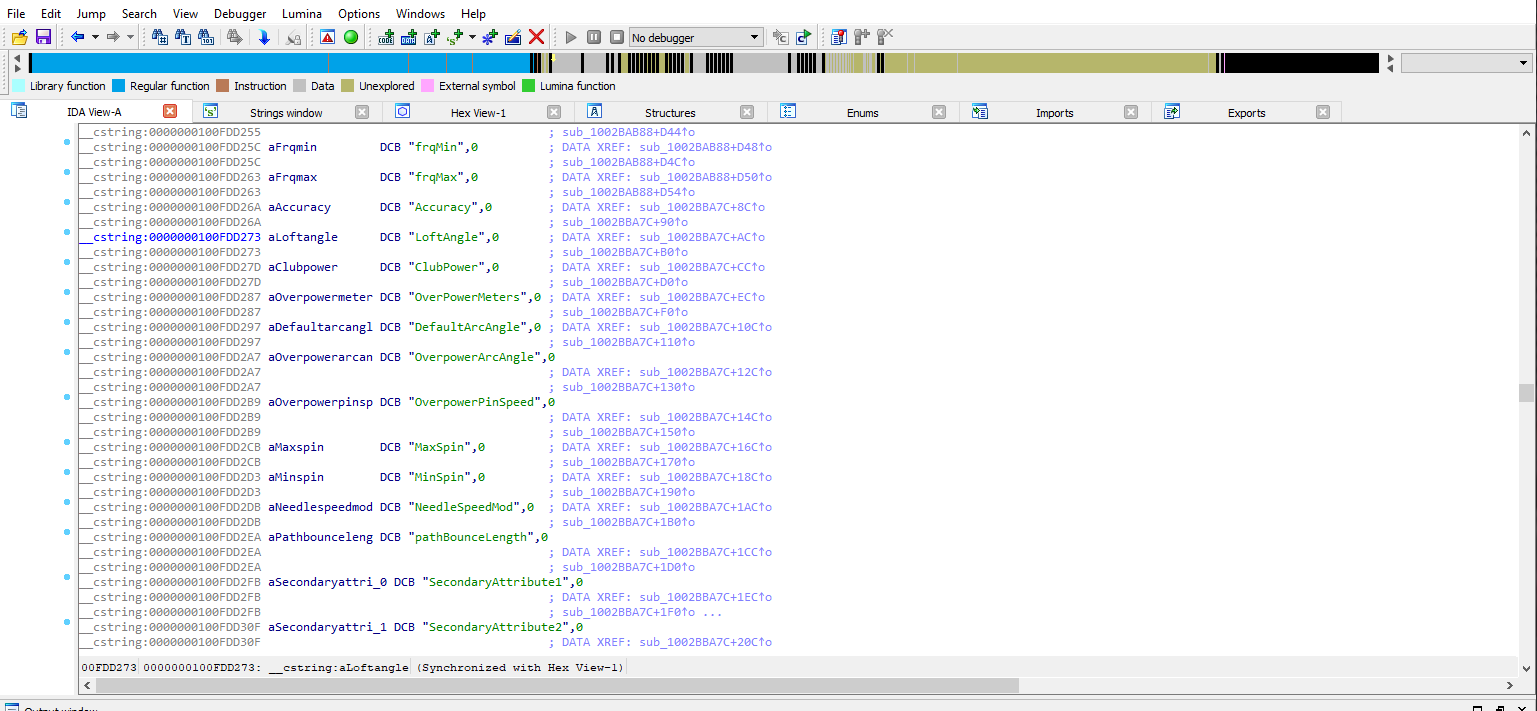Image resolution: width=1537 pixels, height=711 pixels.
Task: Click the green circle toolbar icon
Action: coord(351,37)
